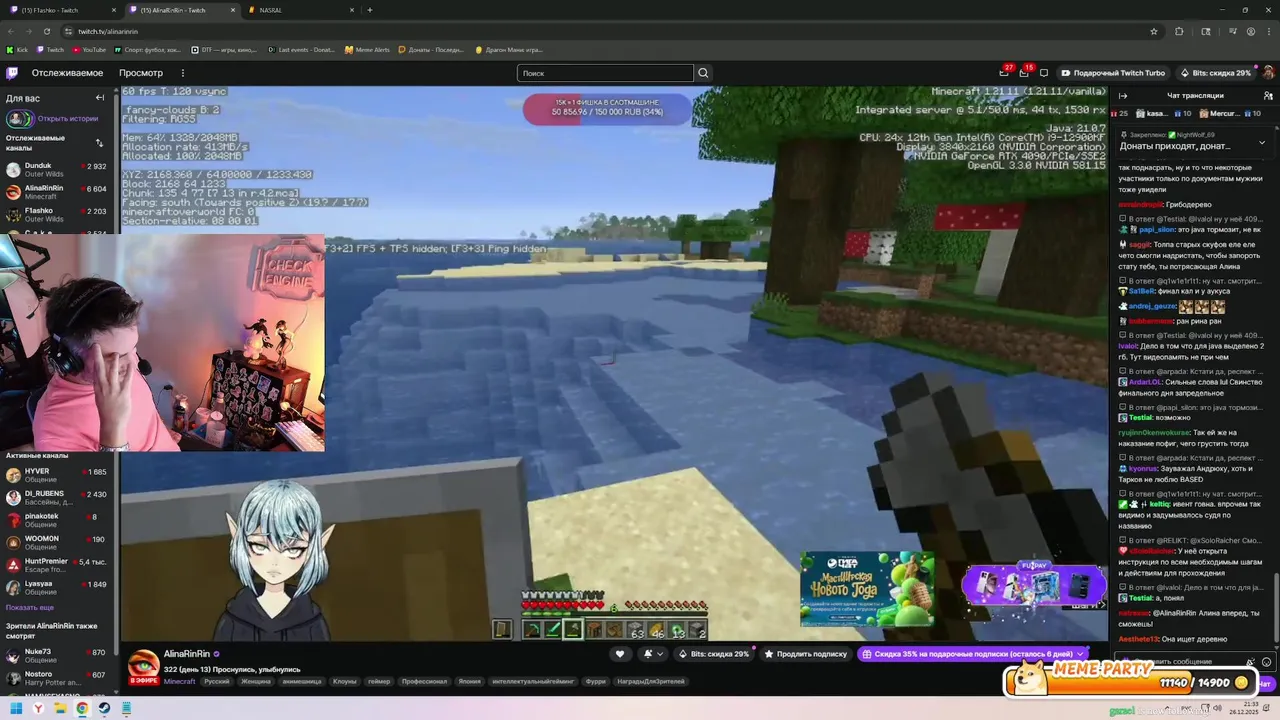The image size is (1280, 720).
Task: Open Nuke73 channel in the sidebar
Action: point(56,655)
